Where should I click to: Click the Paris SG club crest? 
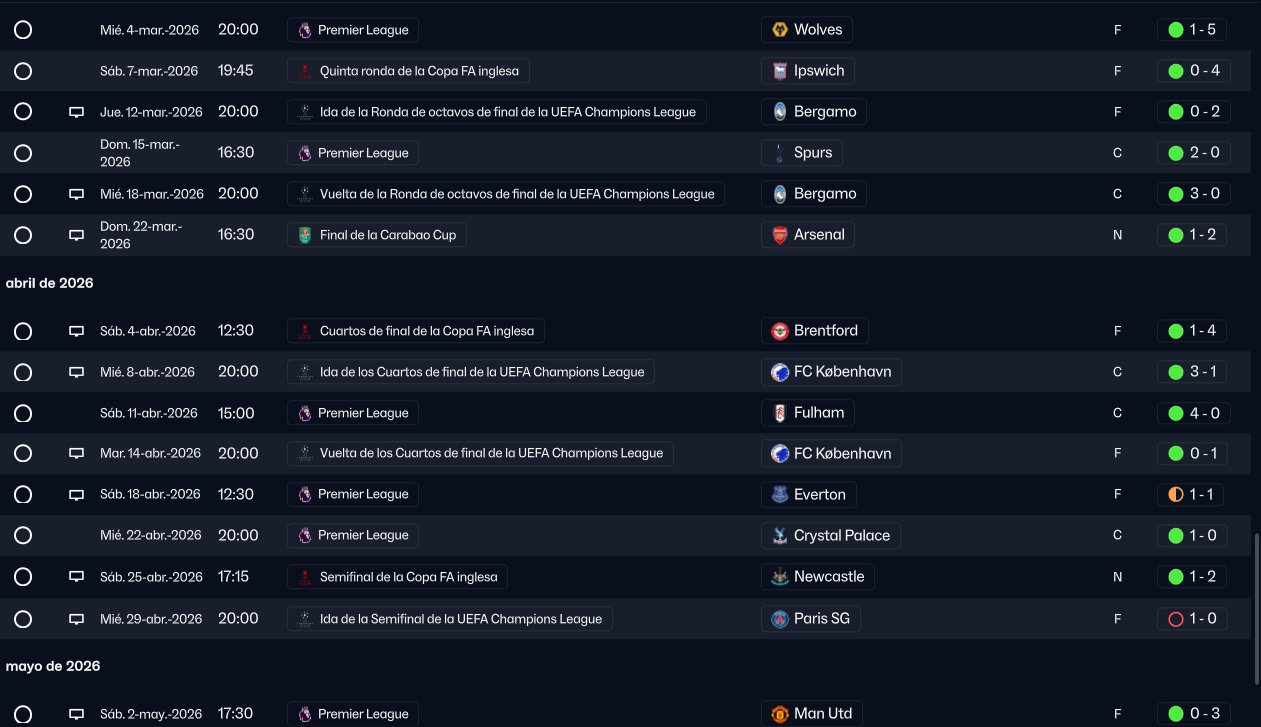(779, 619)
